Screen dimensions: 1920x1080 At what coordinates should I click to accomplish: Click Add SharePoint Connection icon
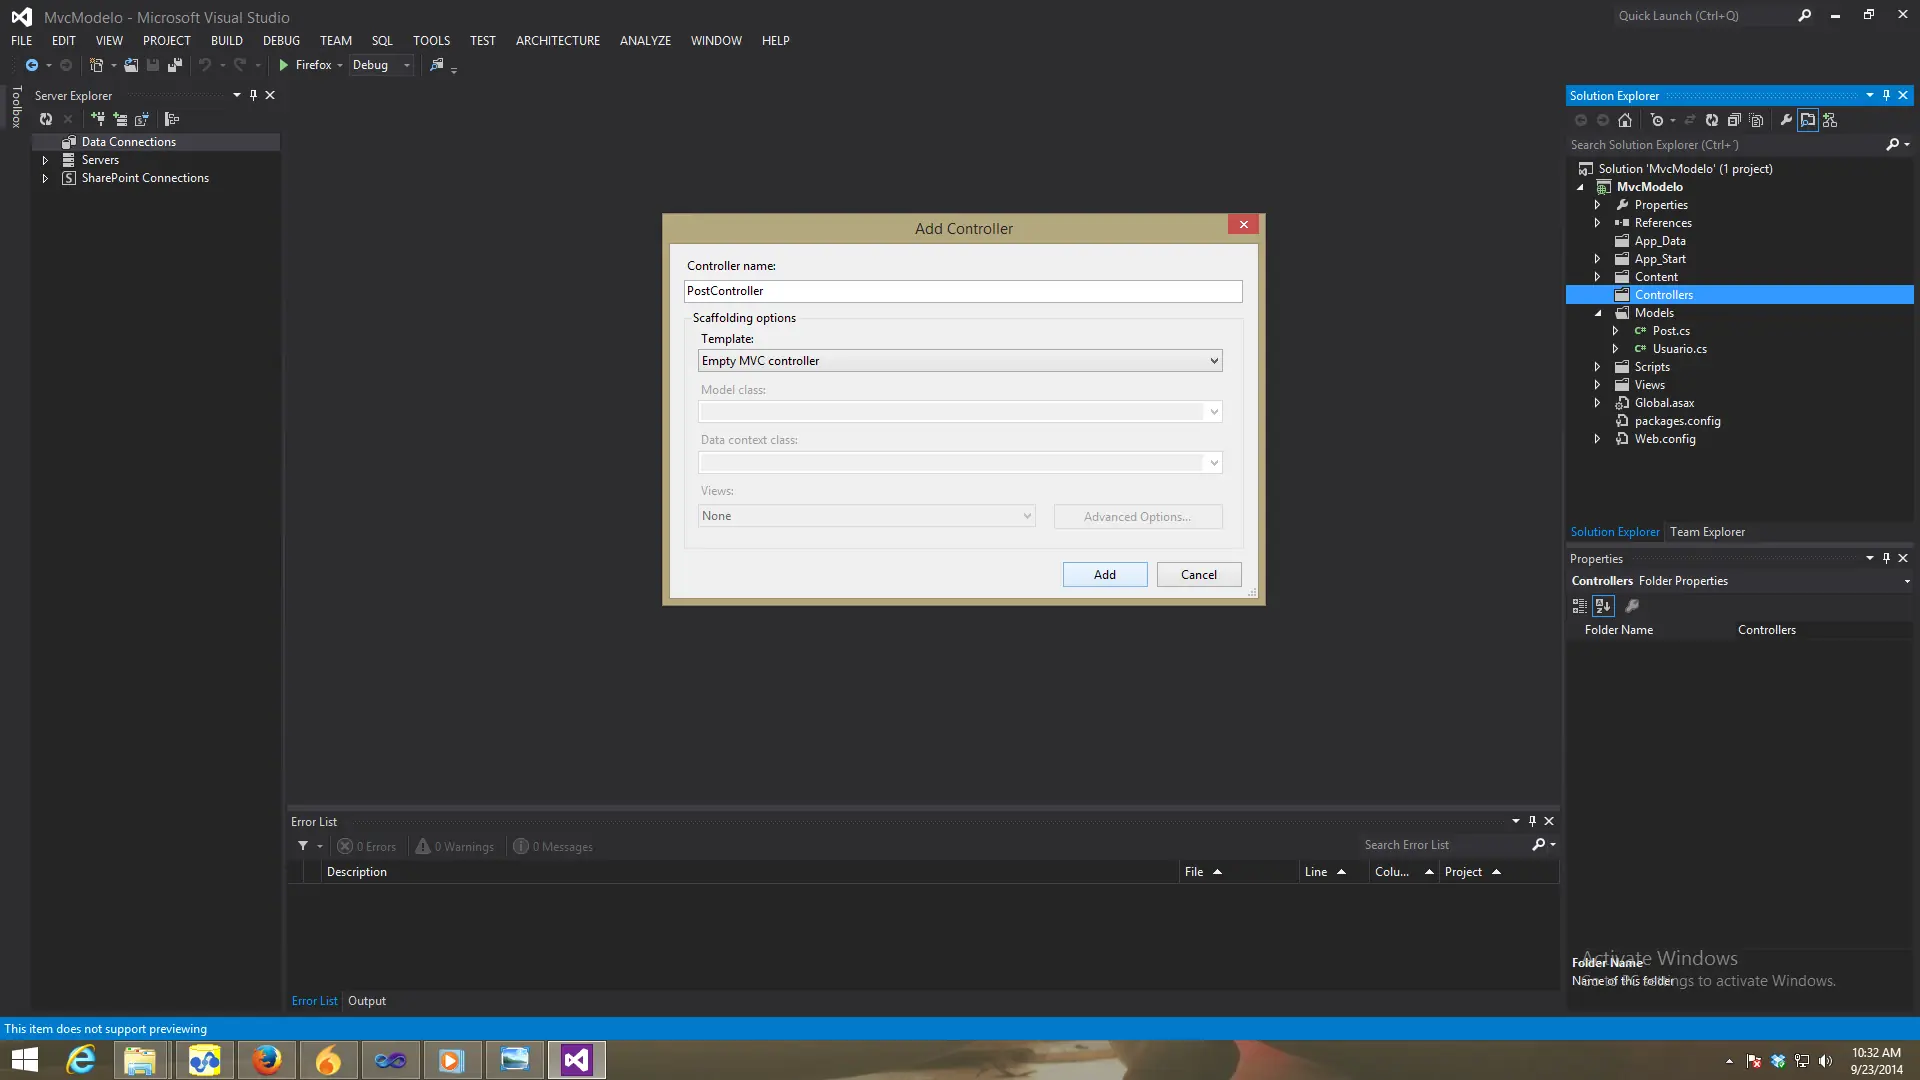[142, 119]
